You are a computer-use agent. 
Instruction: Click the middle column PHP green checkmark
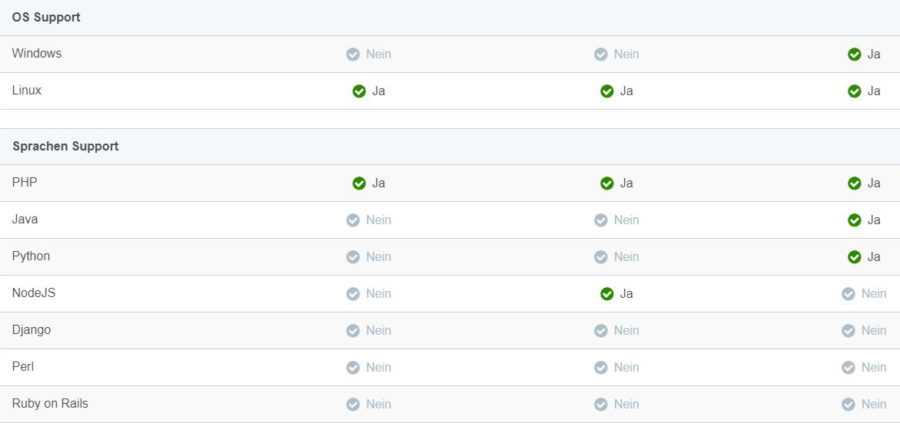point(606,183)
